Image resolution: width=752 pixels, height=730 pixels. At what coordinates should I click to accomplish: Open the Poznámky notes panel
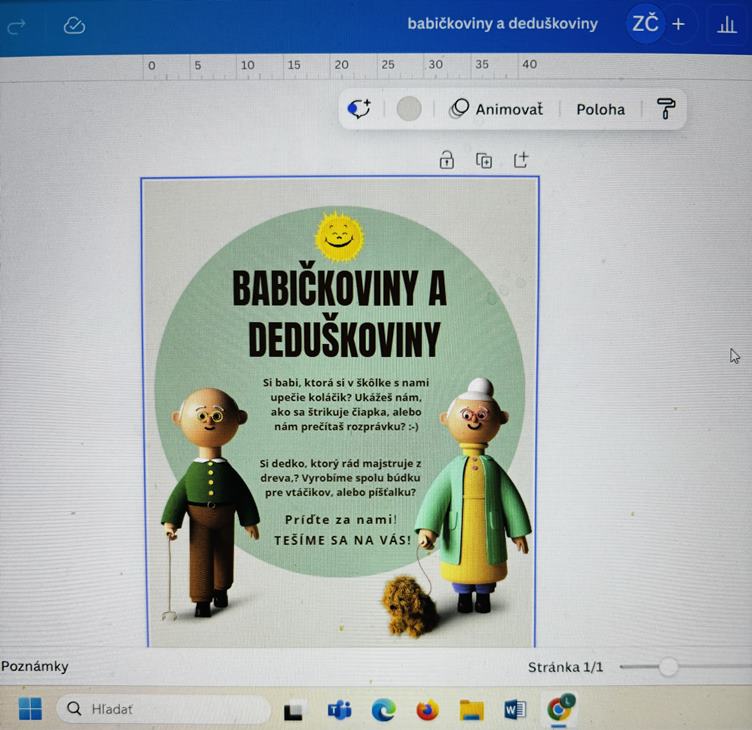pyautogui.click(x=35, y=666)
